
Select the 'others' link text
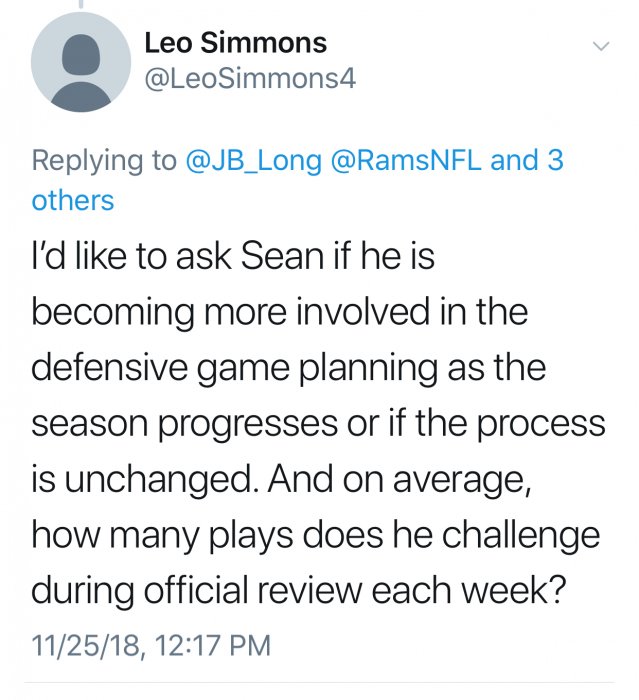(73, 200)
